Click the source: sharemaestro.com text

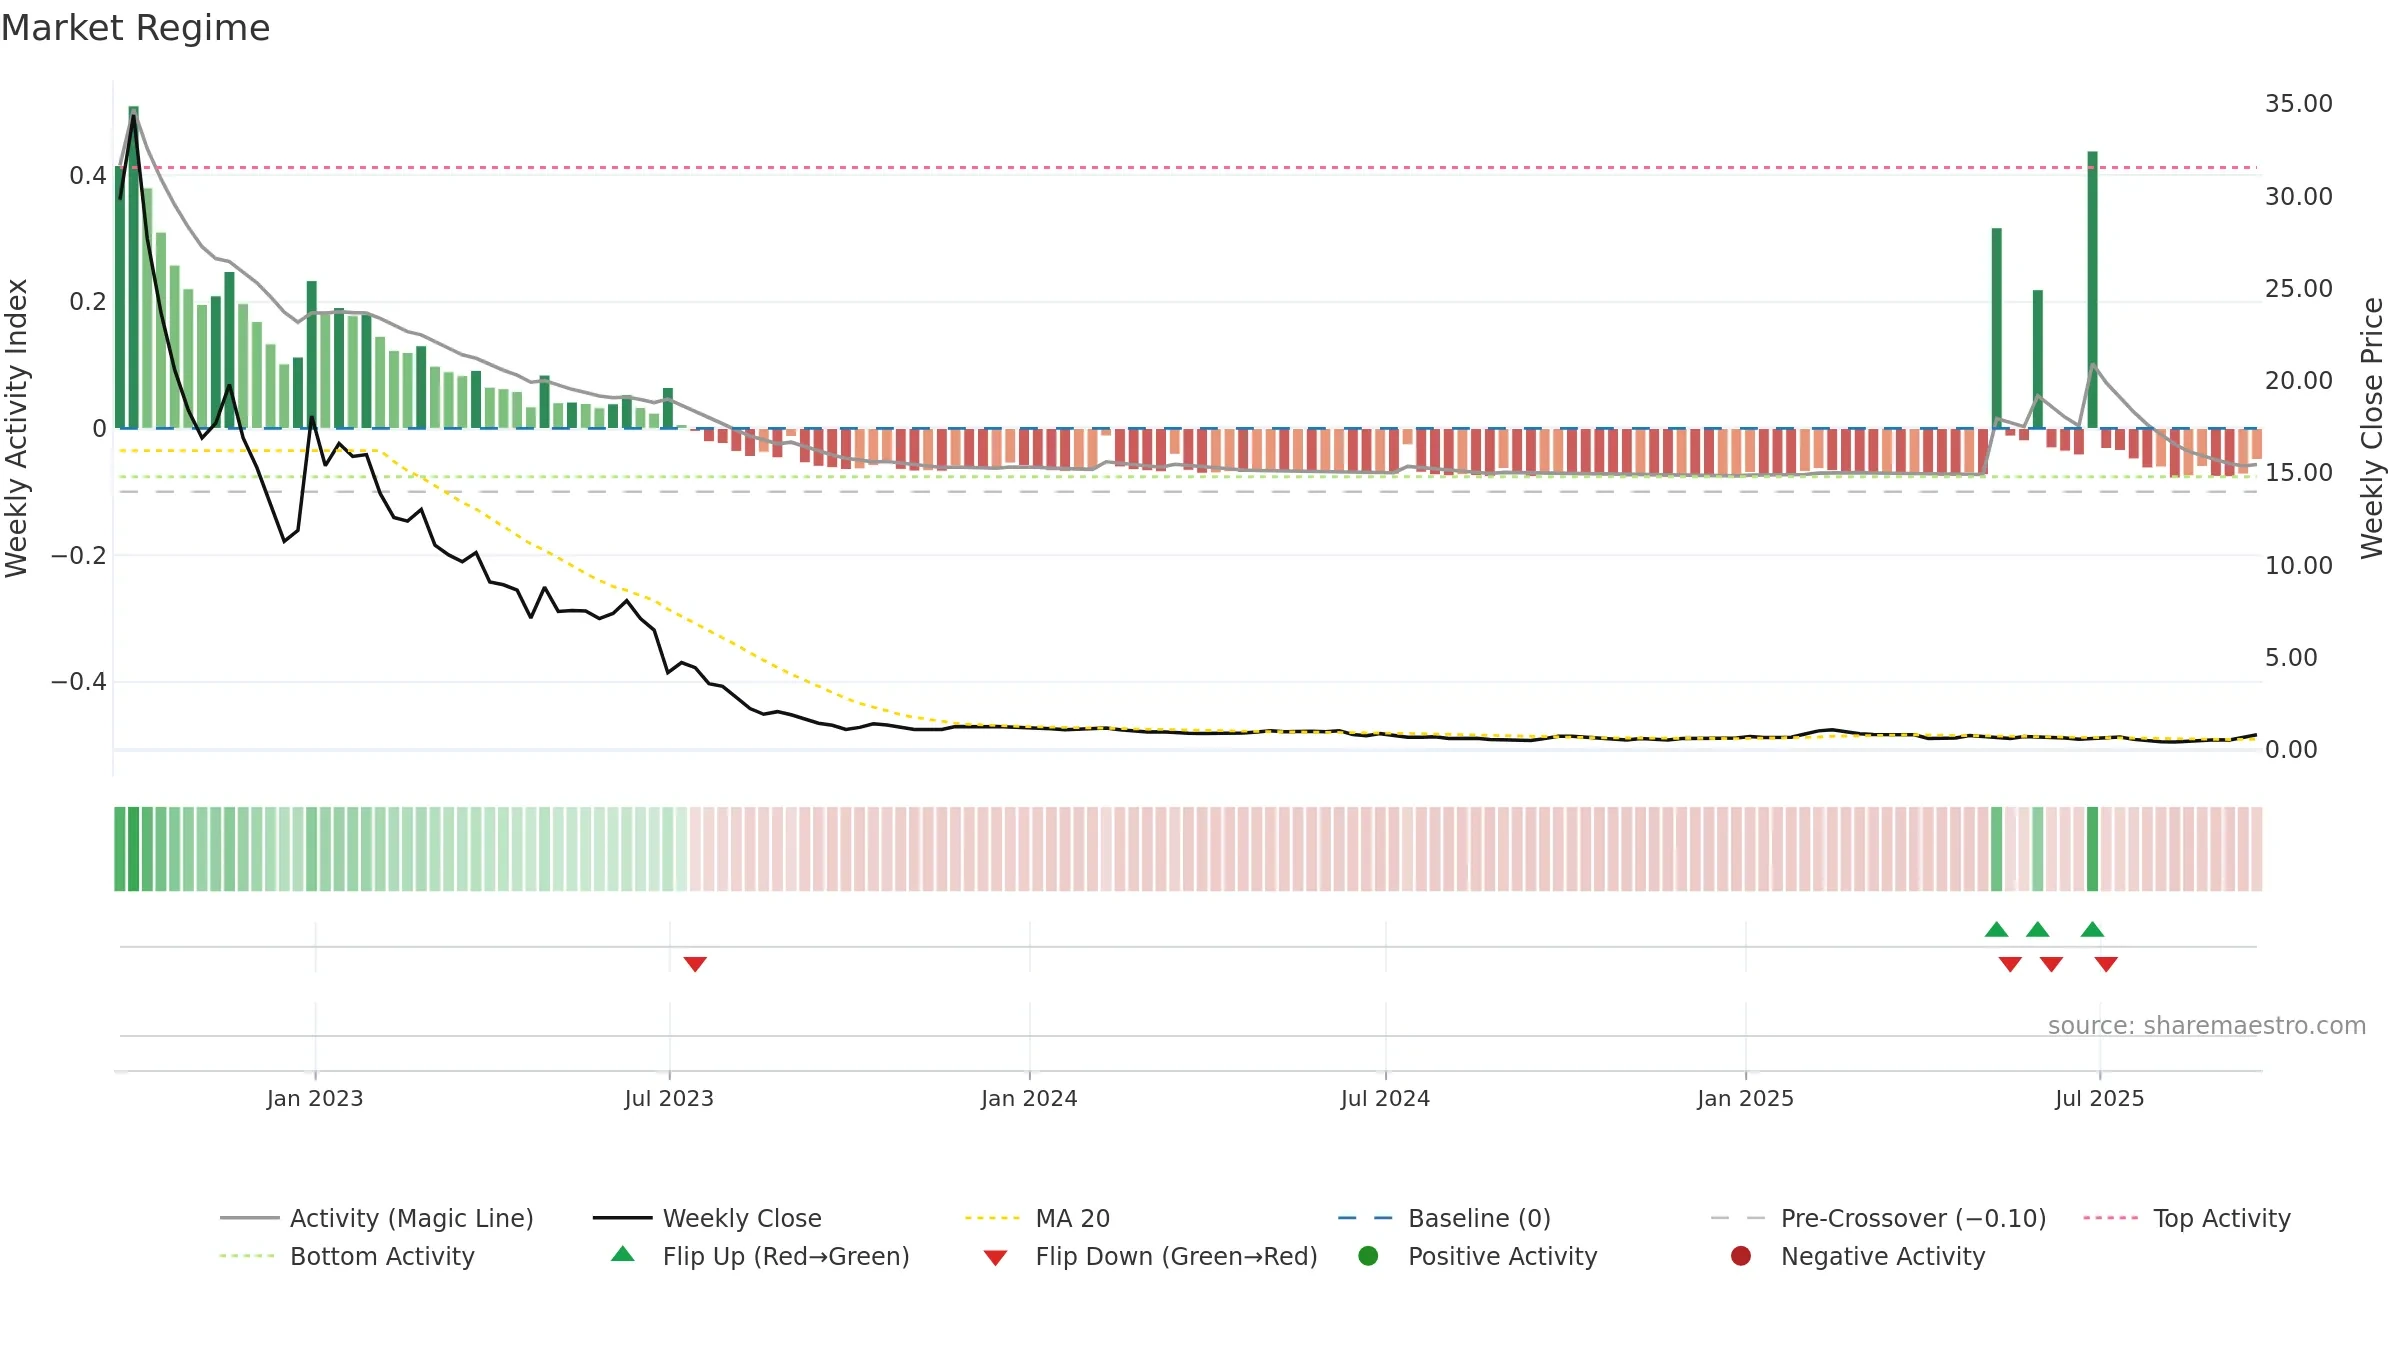(x=2207, y=1025)
